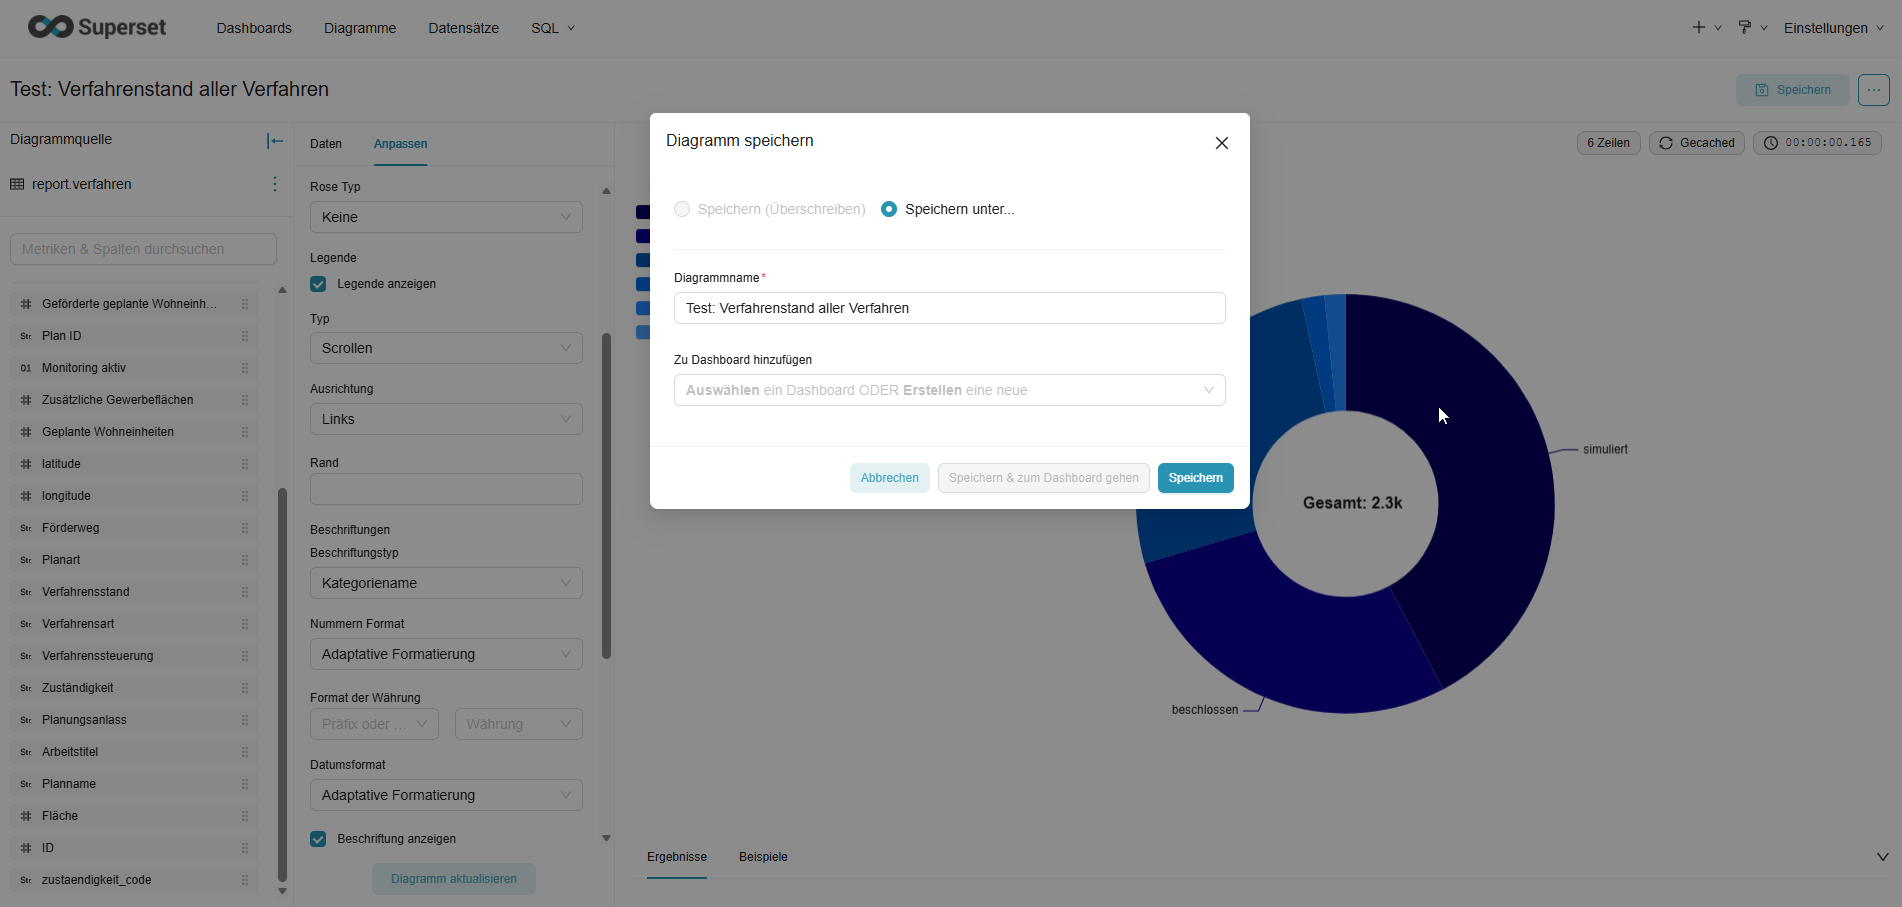Image resolution: width=1902 pixels, height=907 pixels.
Task: Open the three-dots chart actions menu
Action: pos(1873,90)
